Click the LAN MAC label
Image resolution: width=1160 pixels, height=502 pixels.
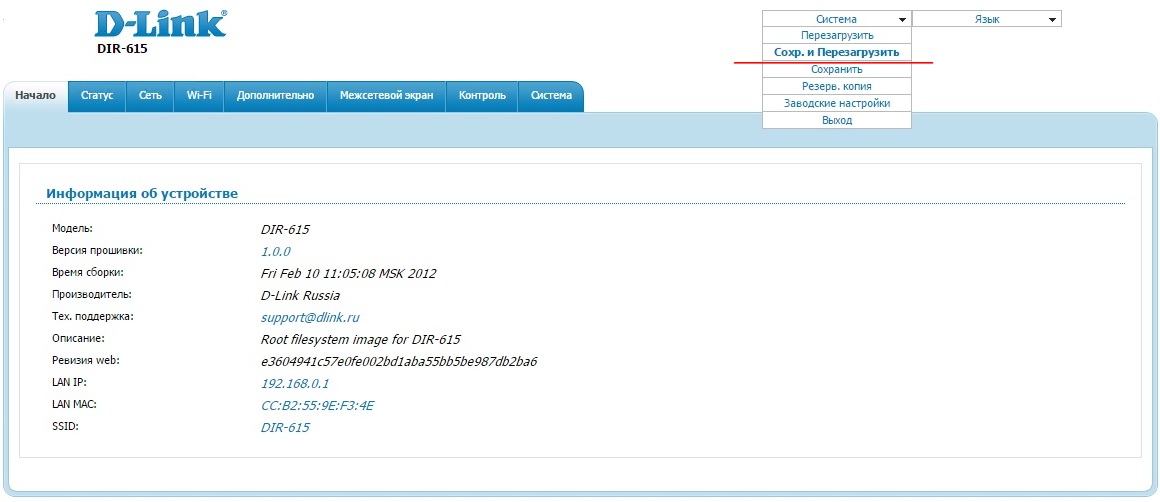(75, 405)
